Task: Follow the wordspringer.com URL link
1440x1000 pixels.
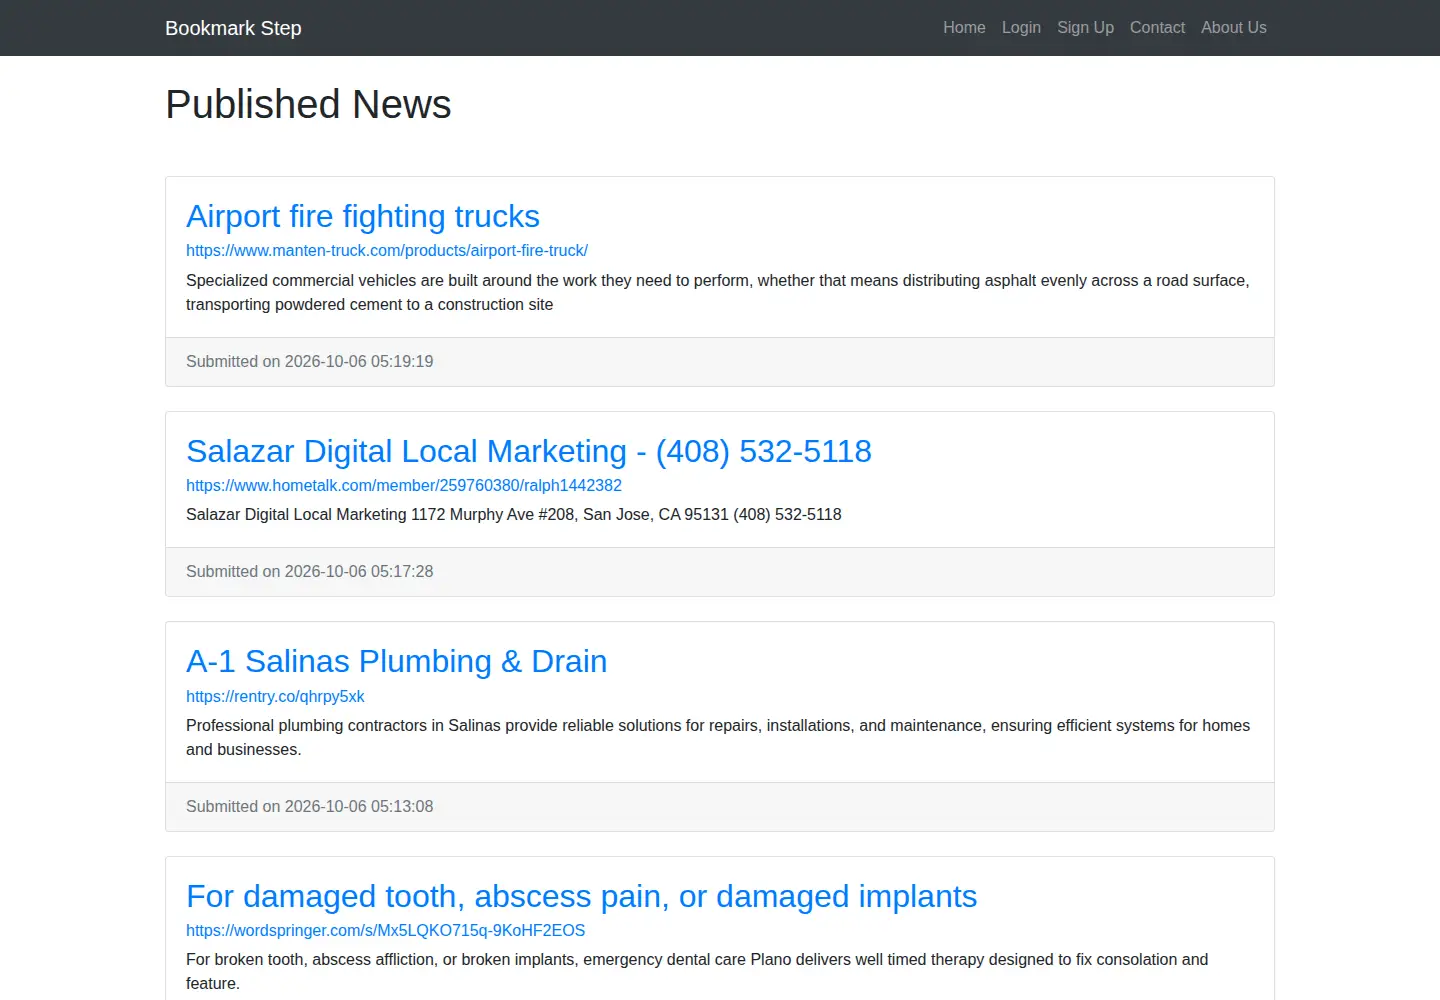Action: (386, 931)
